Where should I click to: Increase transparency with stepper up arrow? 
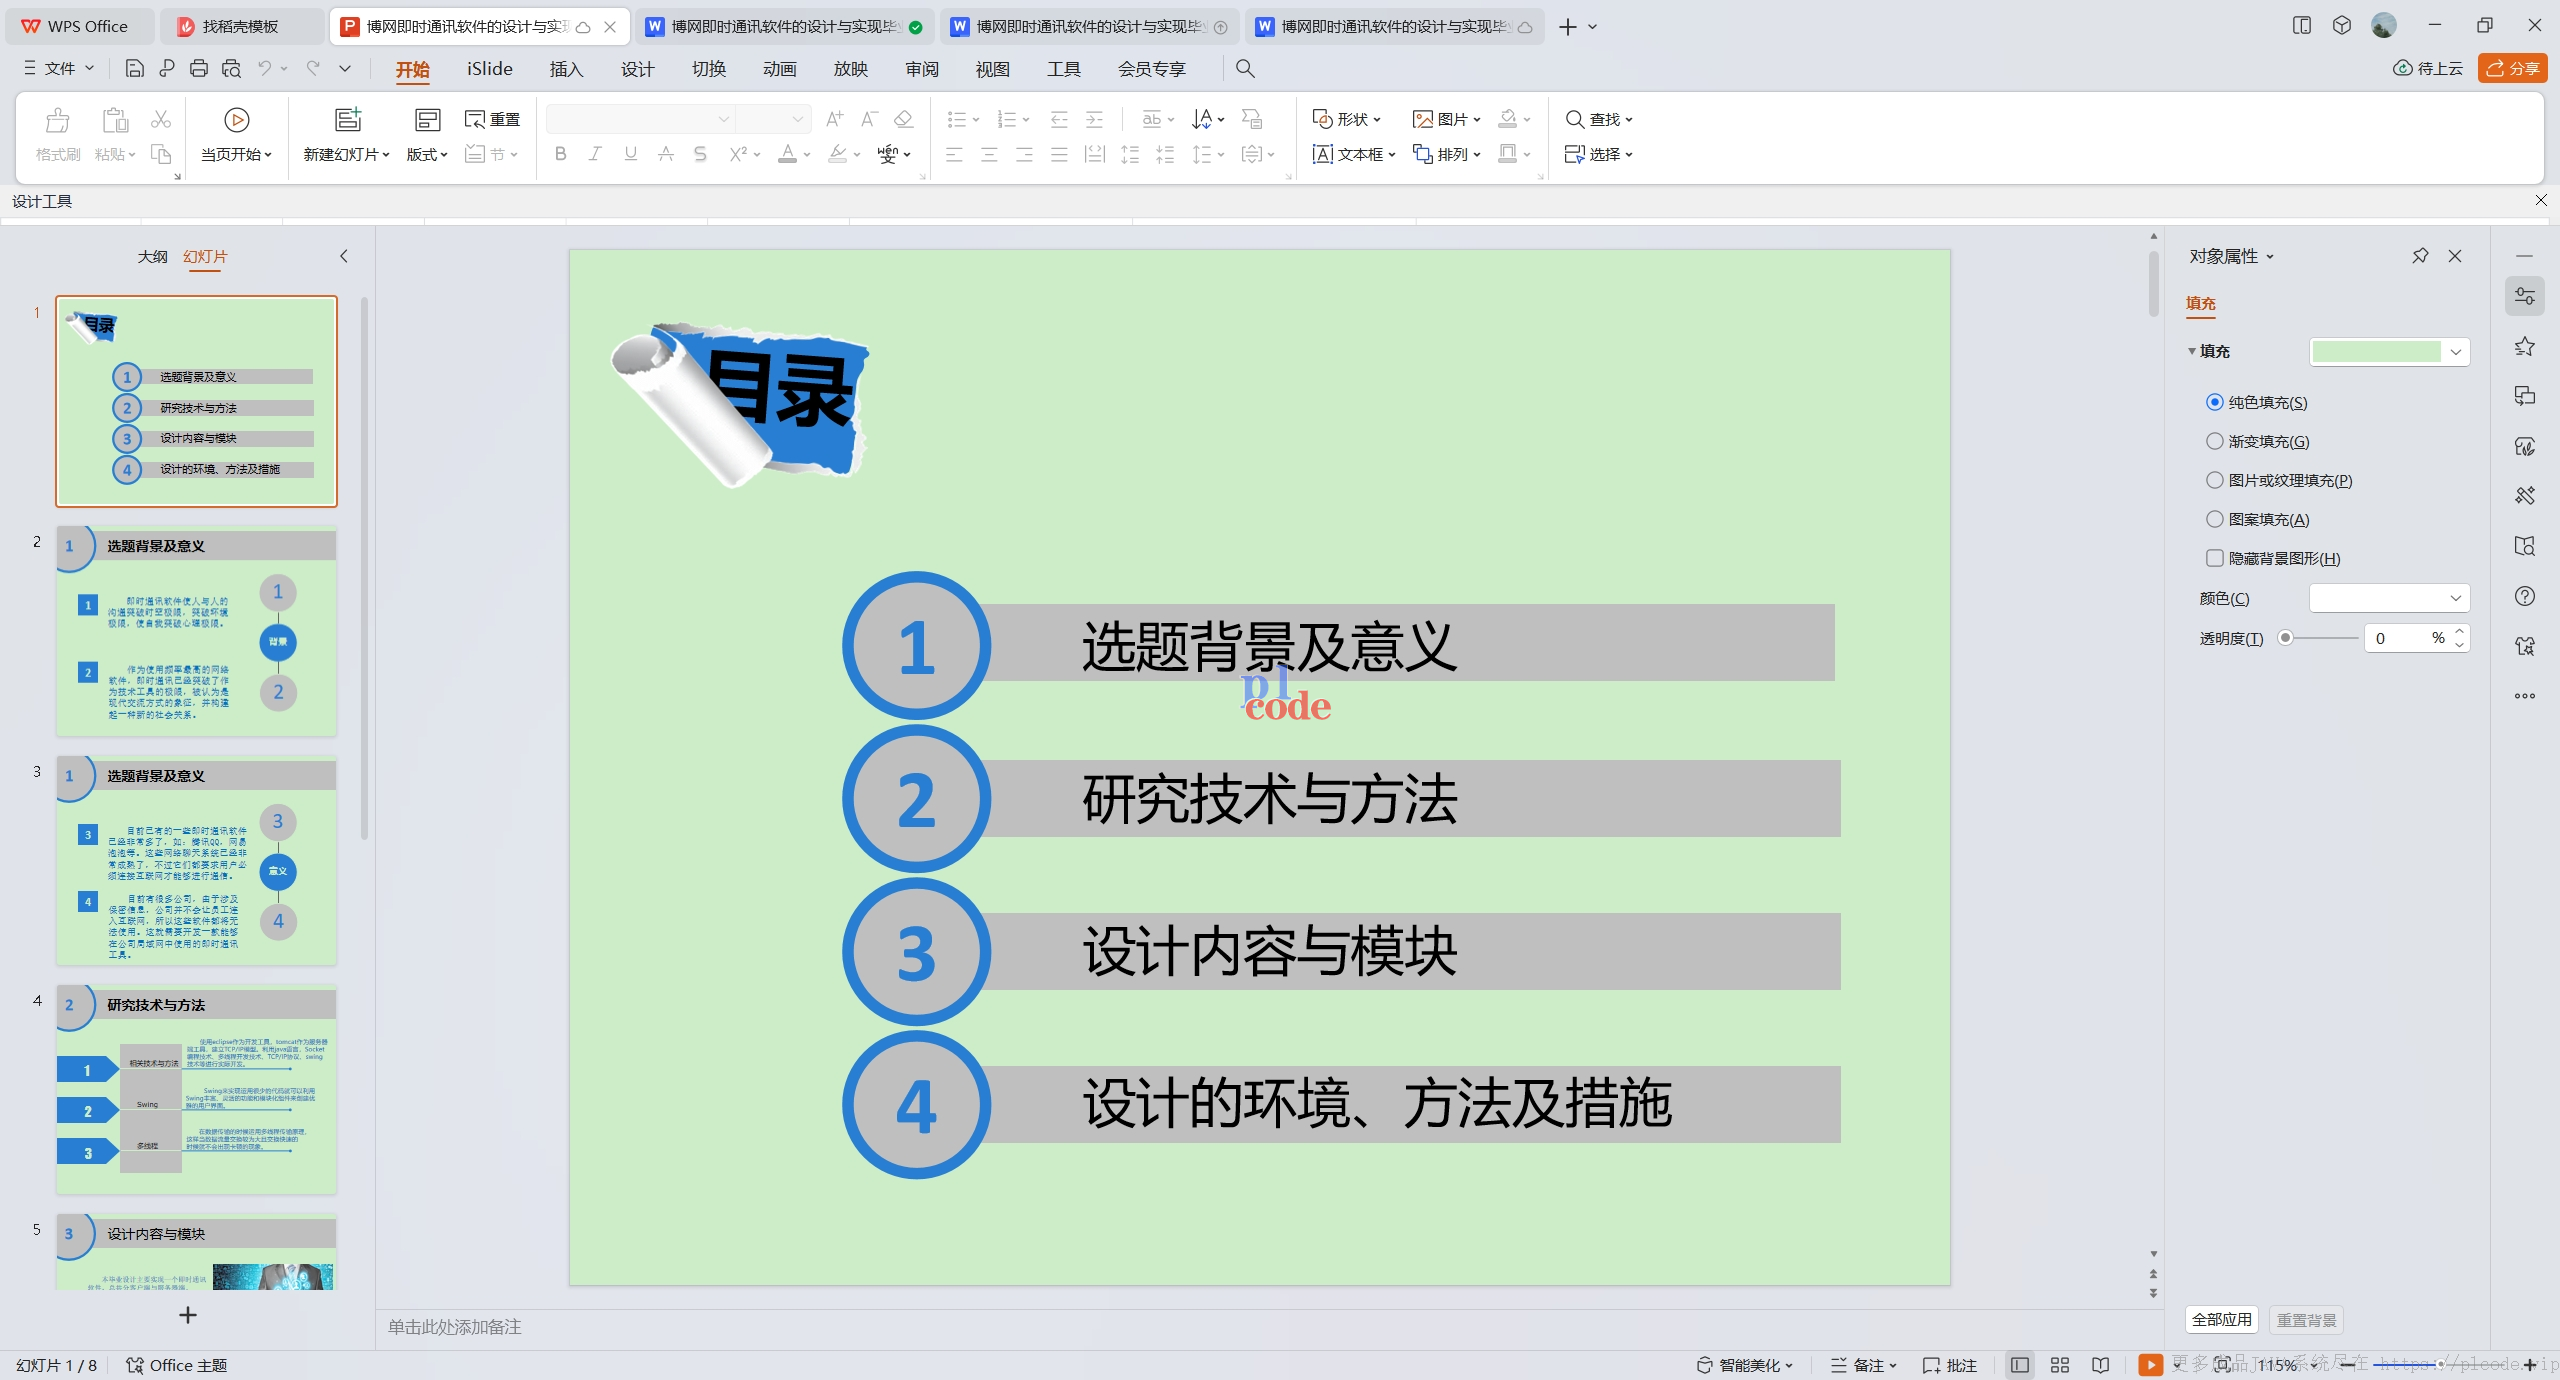point(2460,631)
